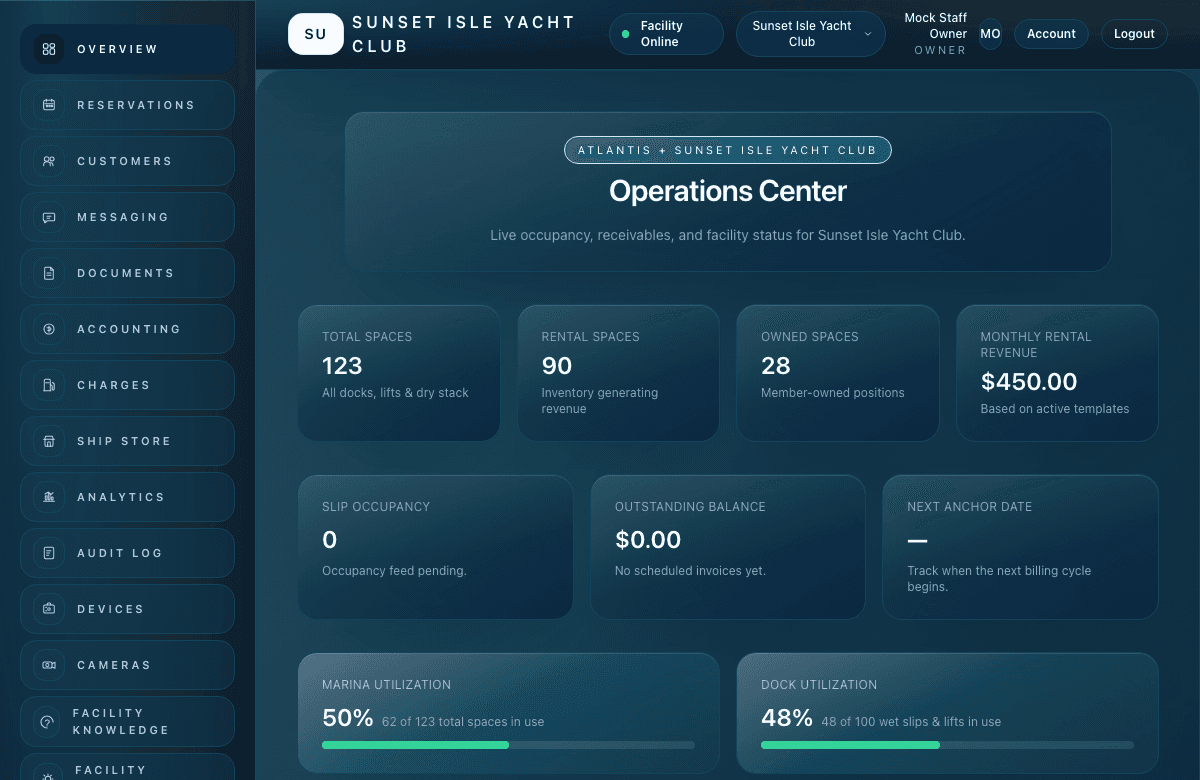
Task: Click the Audit Log list icon
Action: pos(49,553)
